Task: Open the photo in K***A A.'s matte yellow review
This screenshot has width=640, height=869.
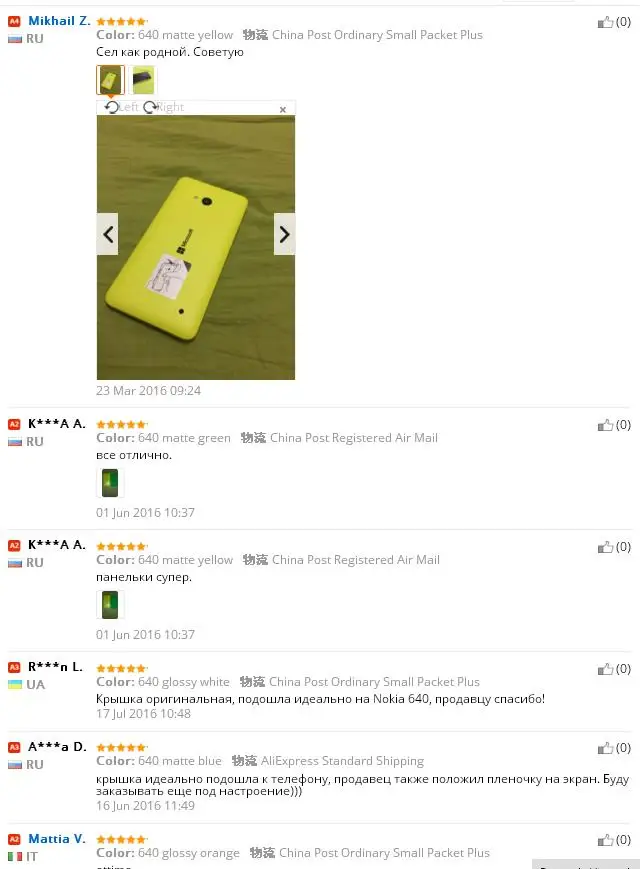Action: tap(110, 605)
